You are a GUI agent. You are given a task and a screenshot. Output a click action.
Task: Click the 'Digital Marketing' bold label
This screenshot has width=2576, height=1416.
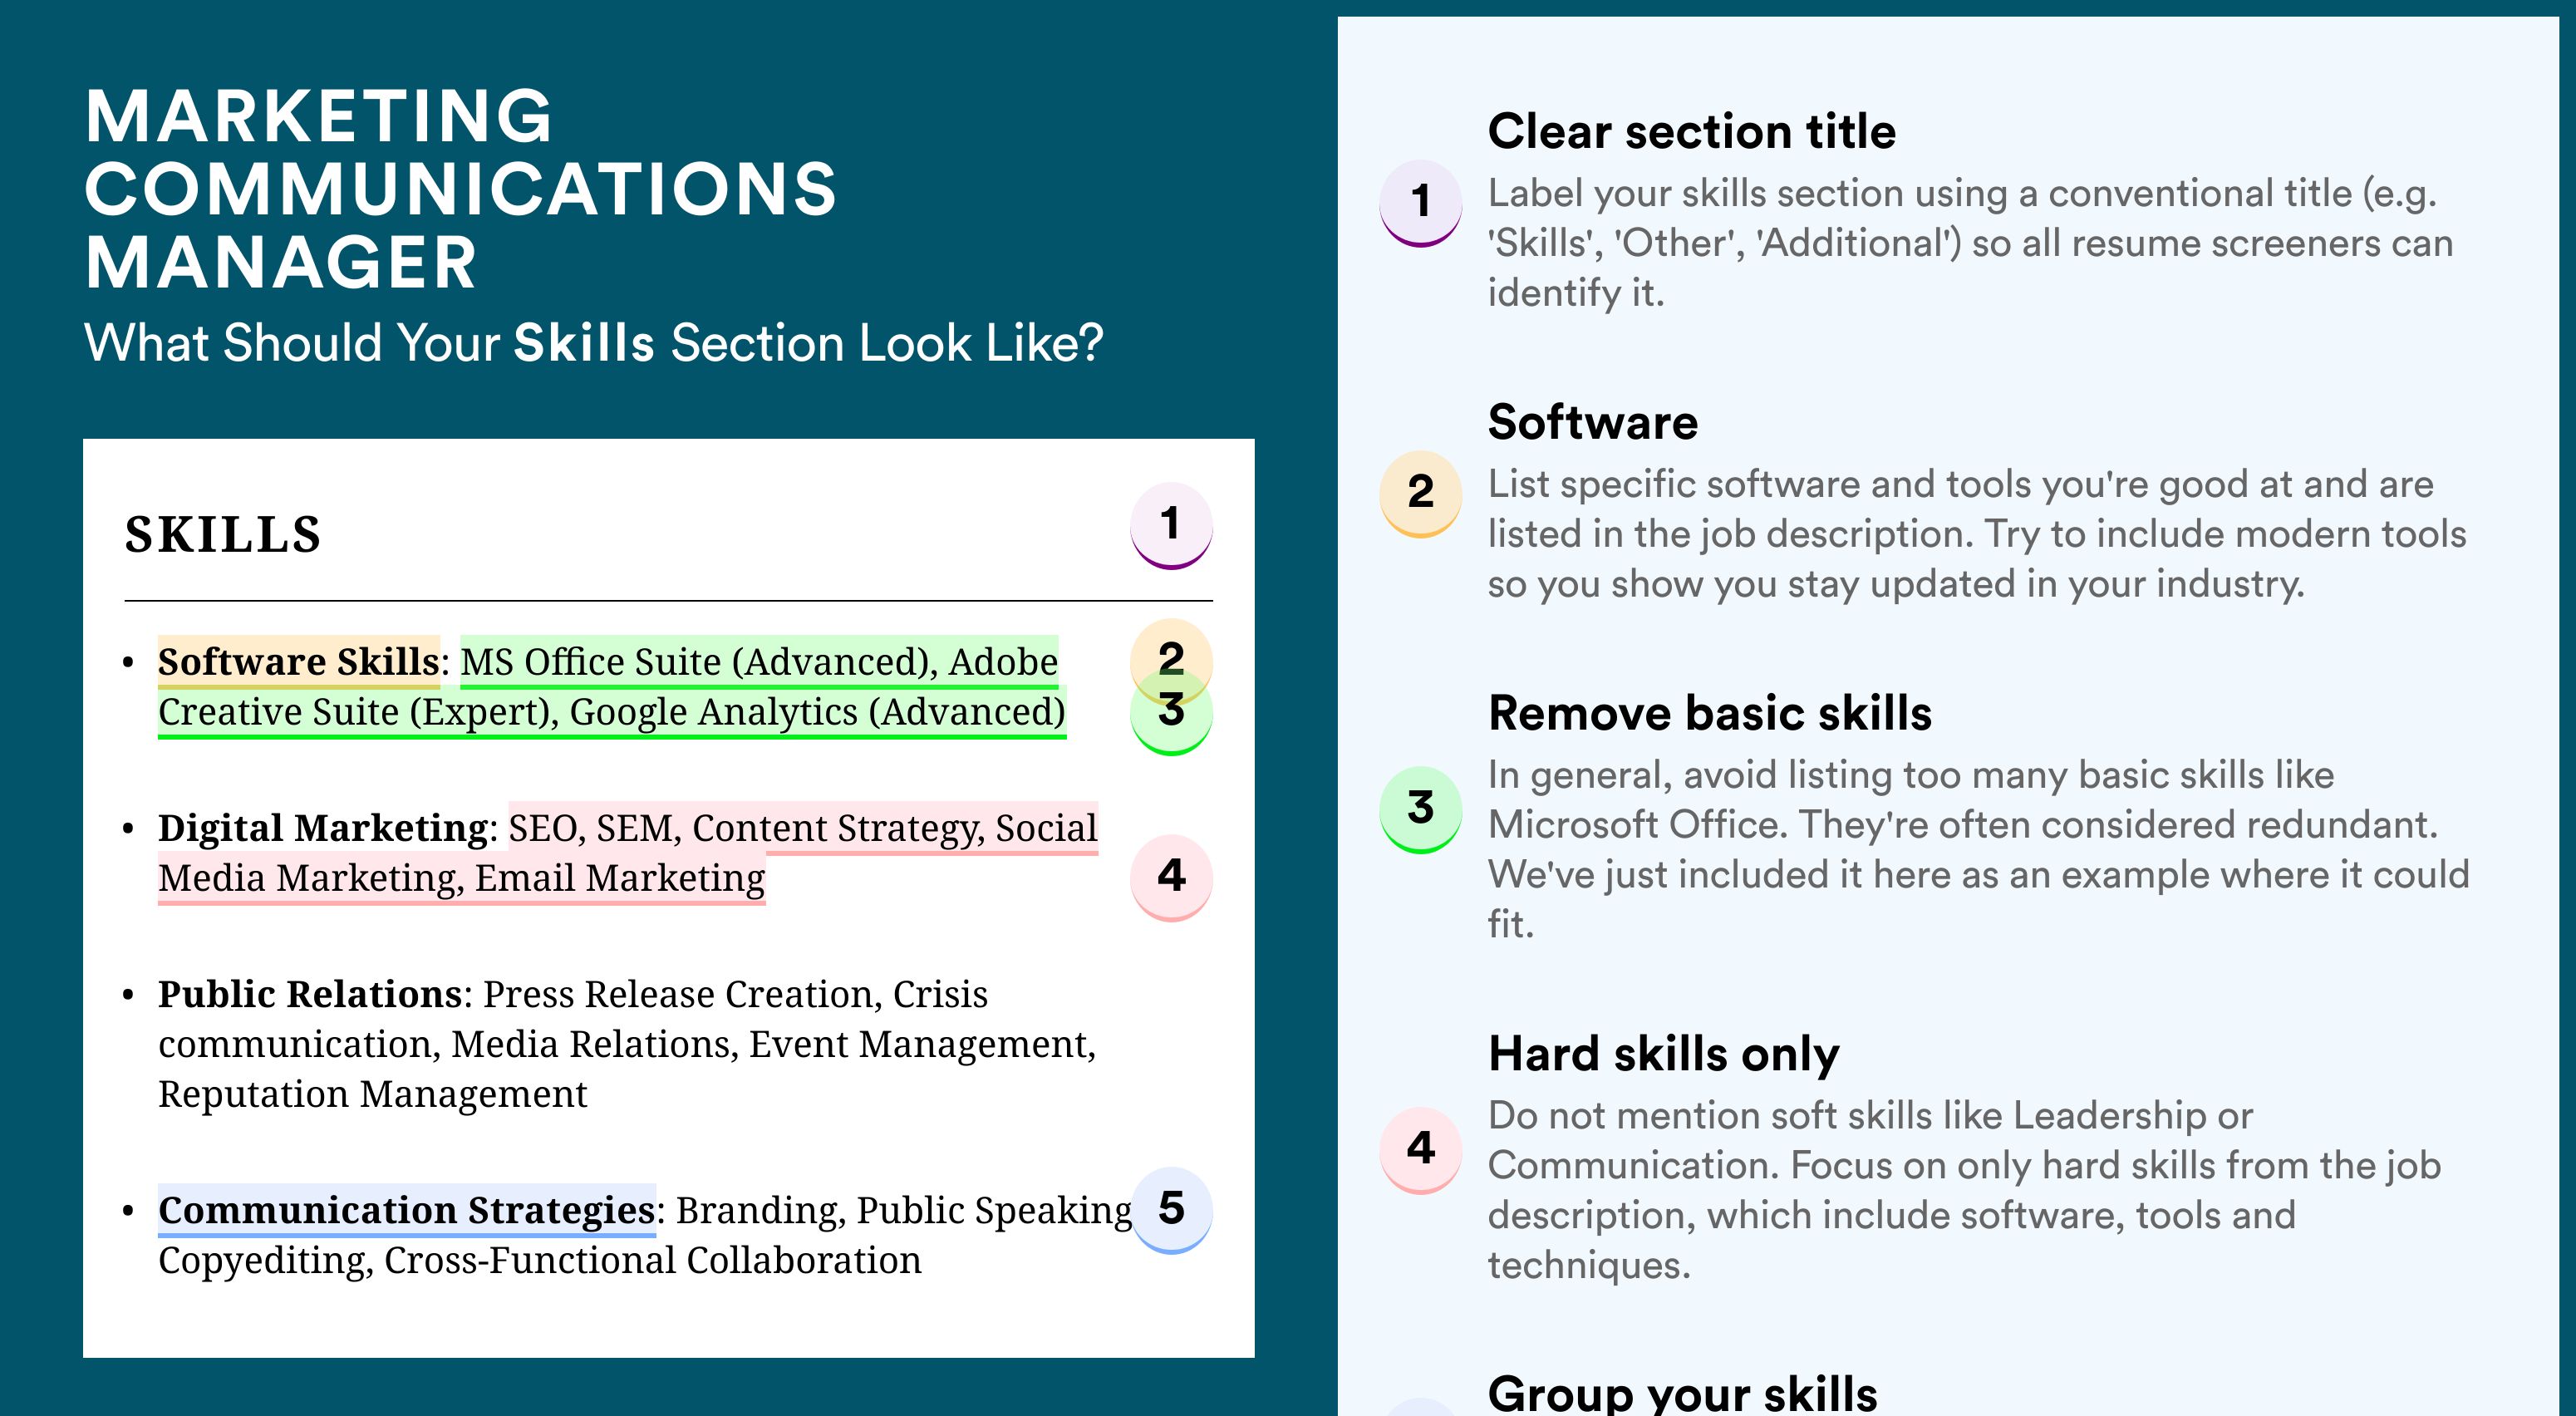tap(323, 828)
